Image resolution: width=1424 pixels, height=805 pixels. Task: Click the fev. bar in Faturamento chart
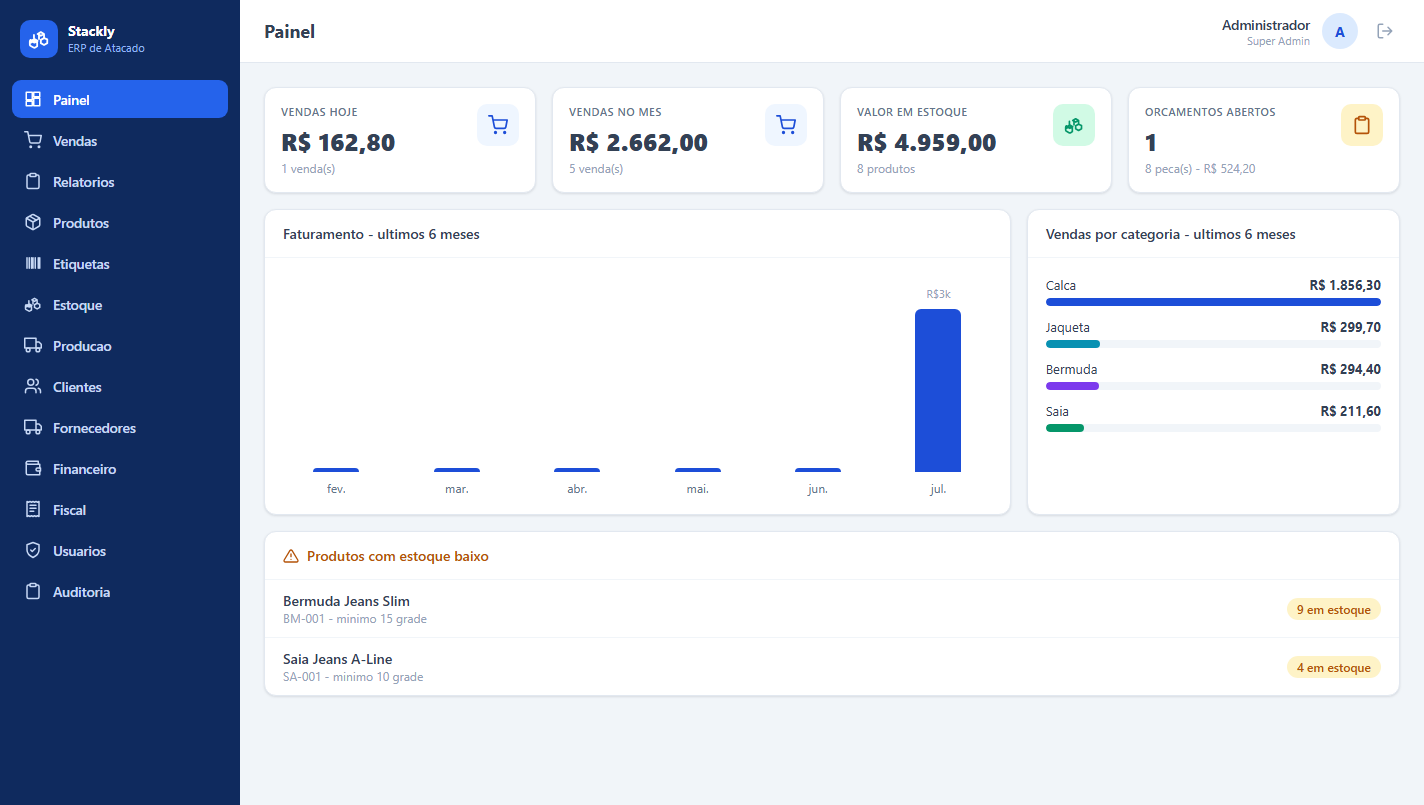(x=336, y=470)
